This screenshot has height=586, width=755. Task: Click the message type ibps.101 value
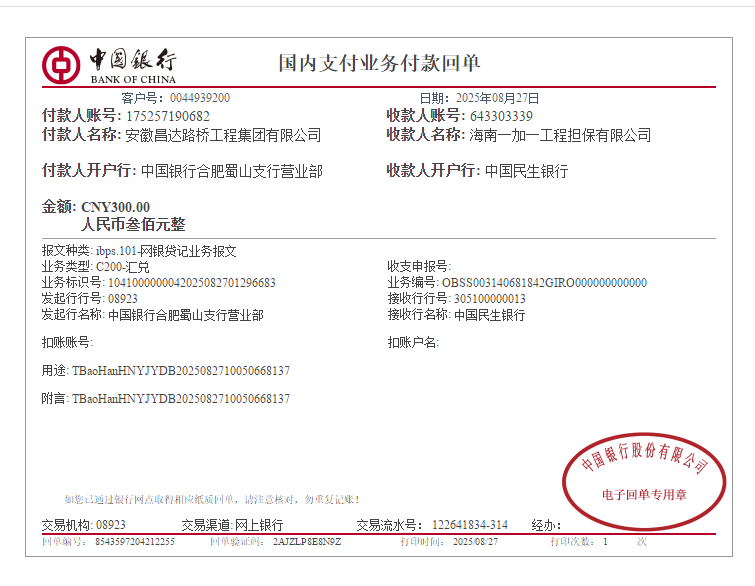click(x=116, y=251)
